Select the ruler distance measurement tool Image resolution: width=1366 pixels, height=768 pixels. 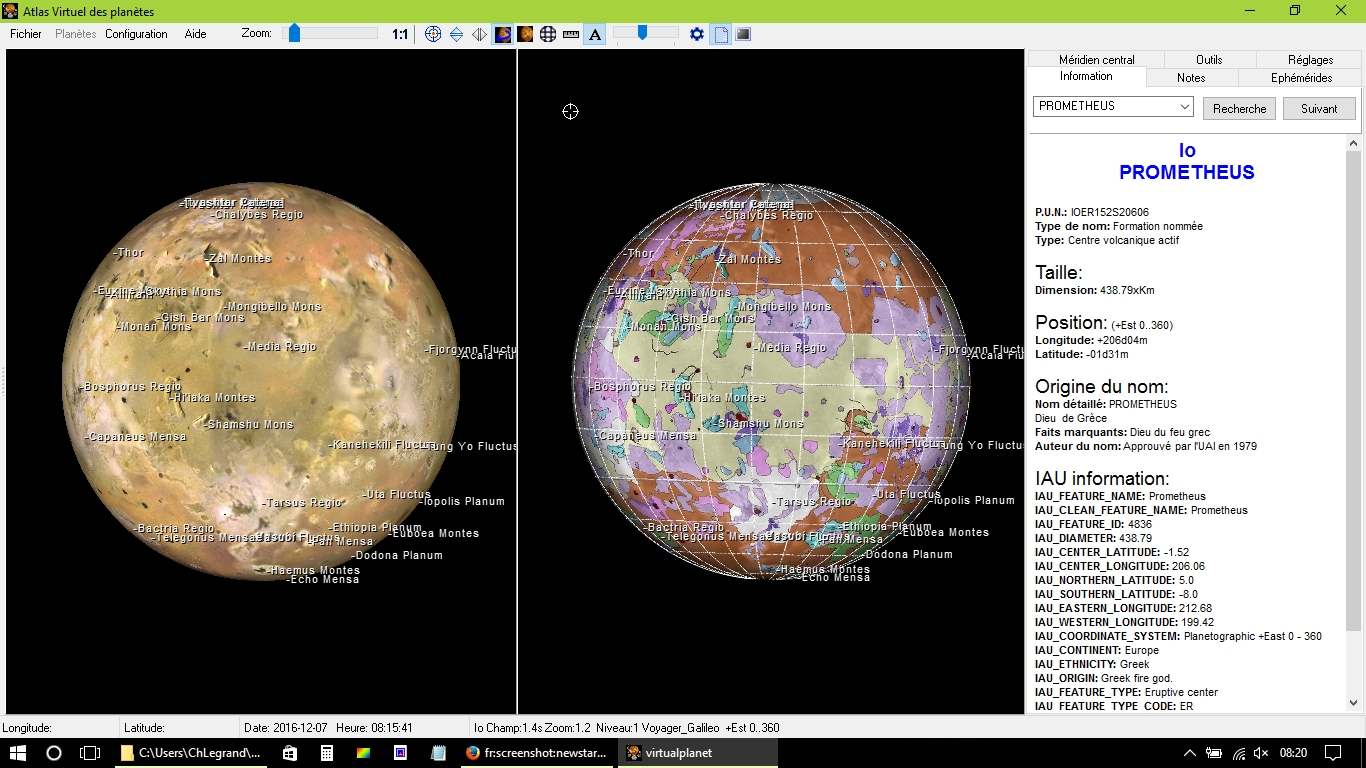pyautogui.click(x=571, y=34)
